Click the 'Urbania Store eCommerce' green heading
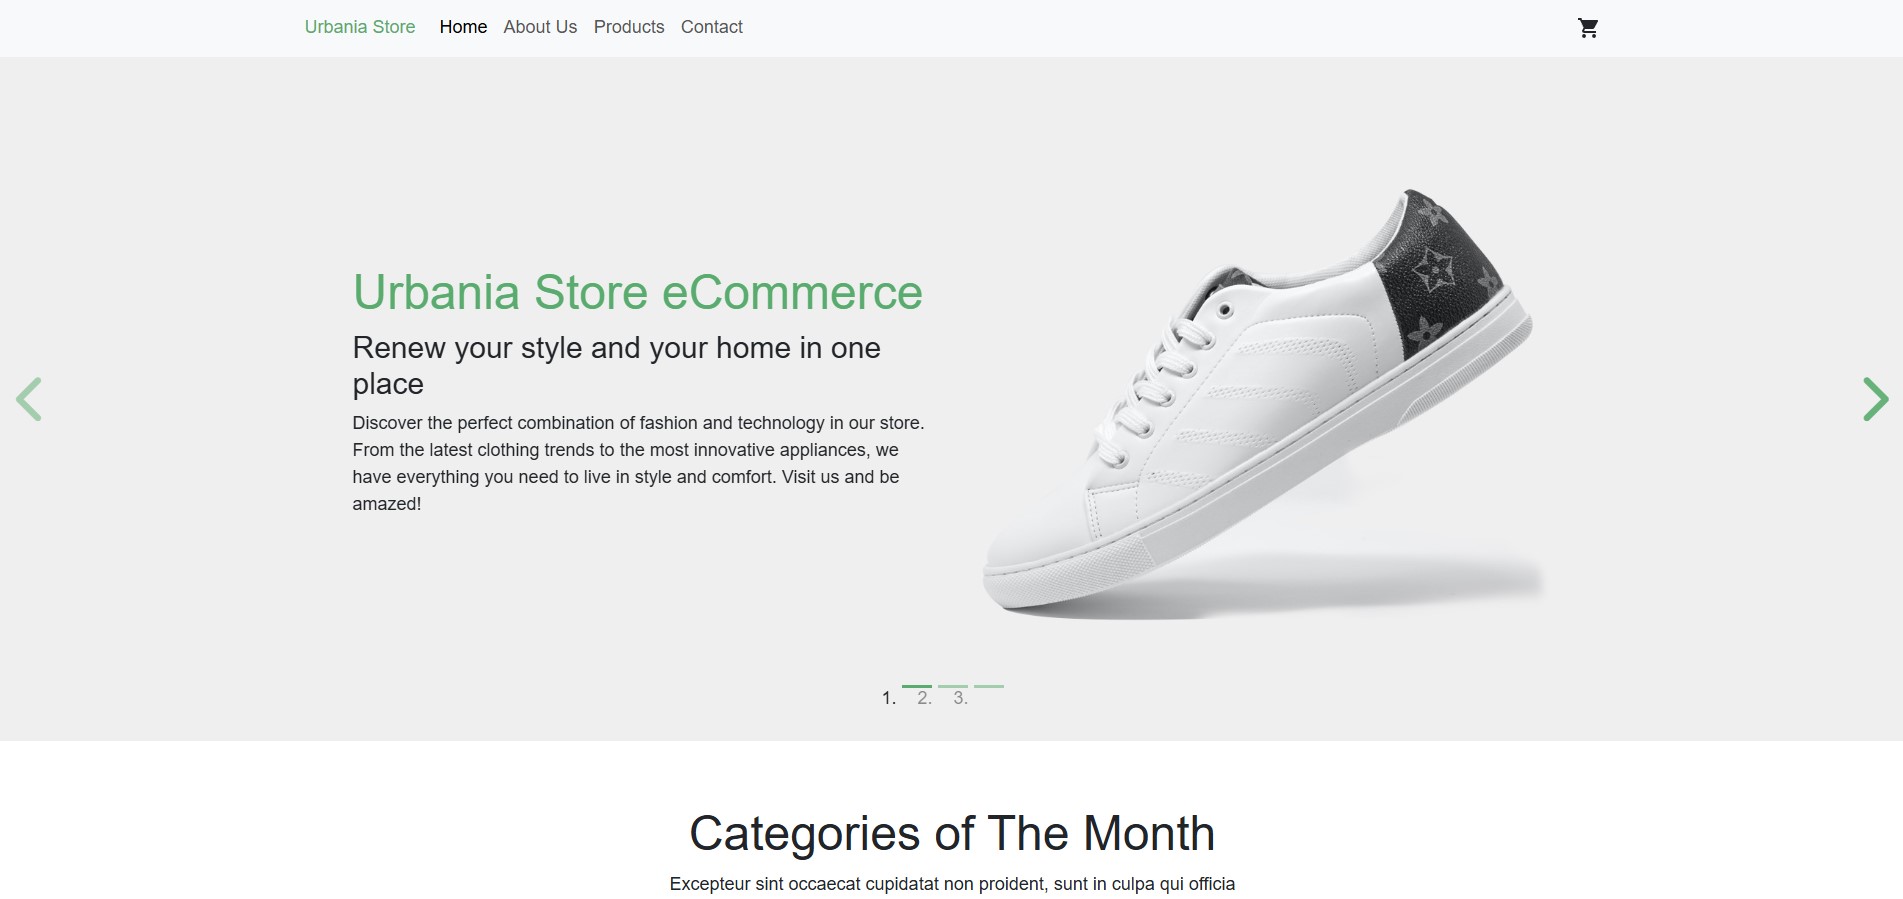 637,292
